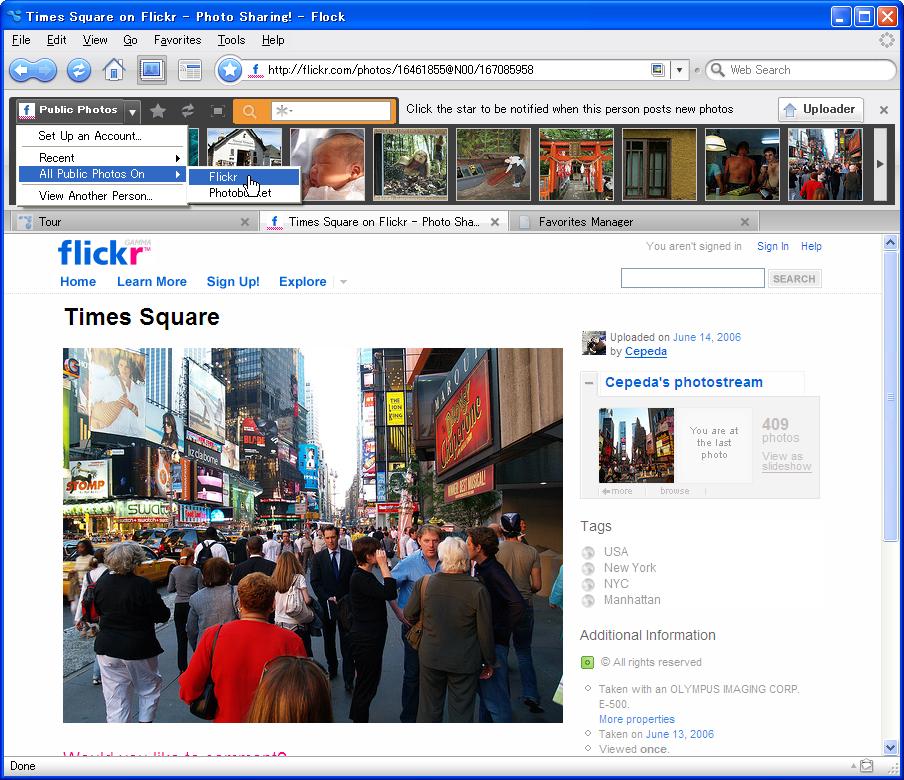Click the page vertical scrollbar thumb

[890, 397]
